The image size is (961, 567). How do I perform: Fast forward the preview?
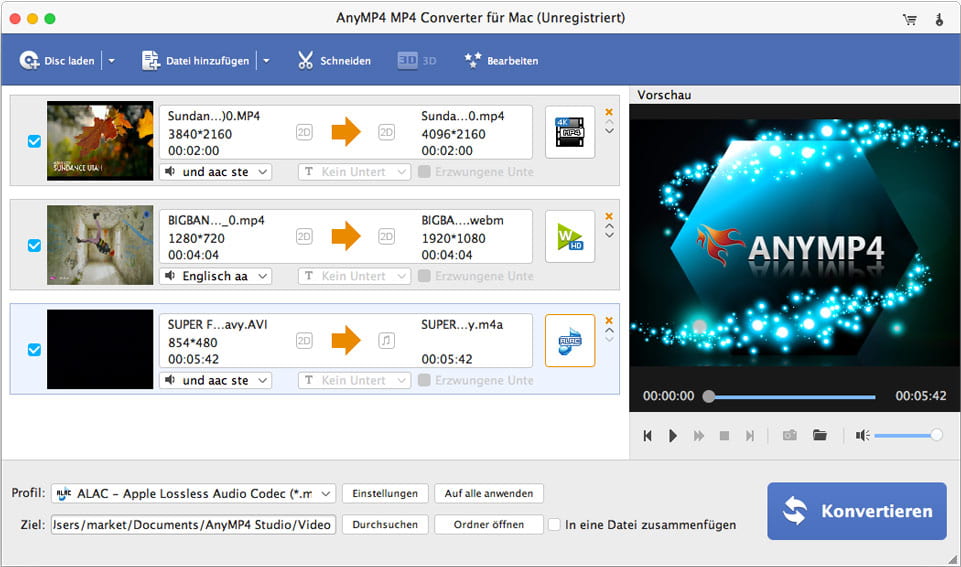click(699, 435)
